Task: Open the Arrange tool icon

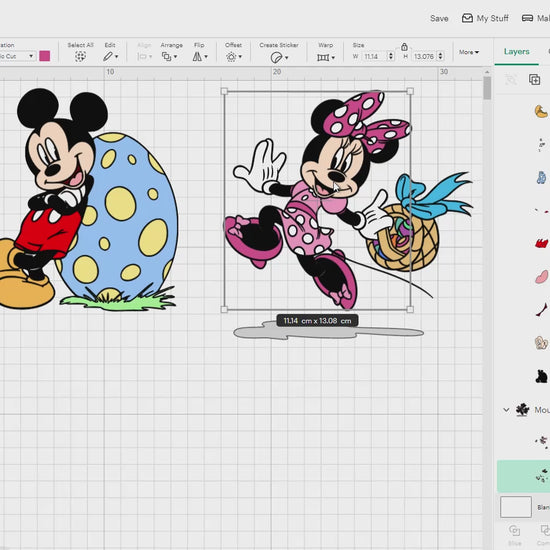Action: coord(166,56)
